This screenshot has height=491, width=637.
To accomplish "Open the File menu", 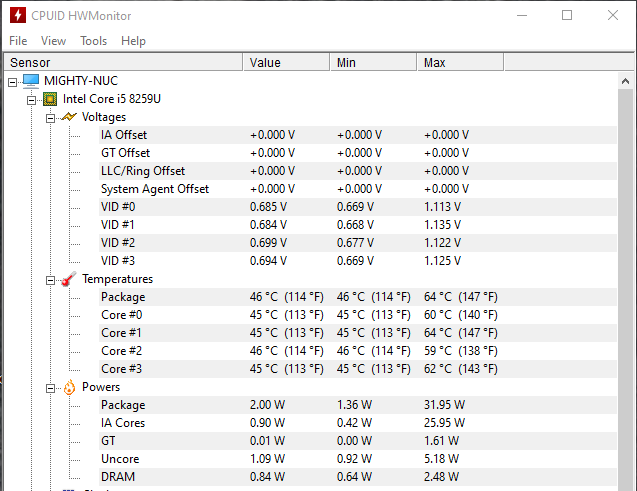I will coord(18,41).
